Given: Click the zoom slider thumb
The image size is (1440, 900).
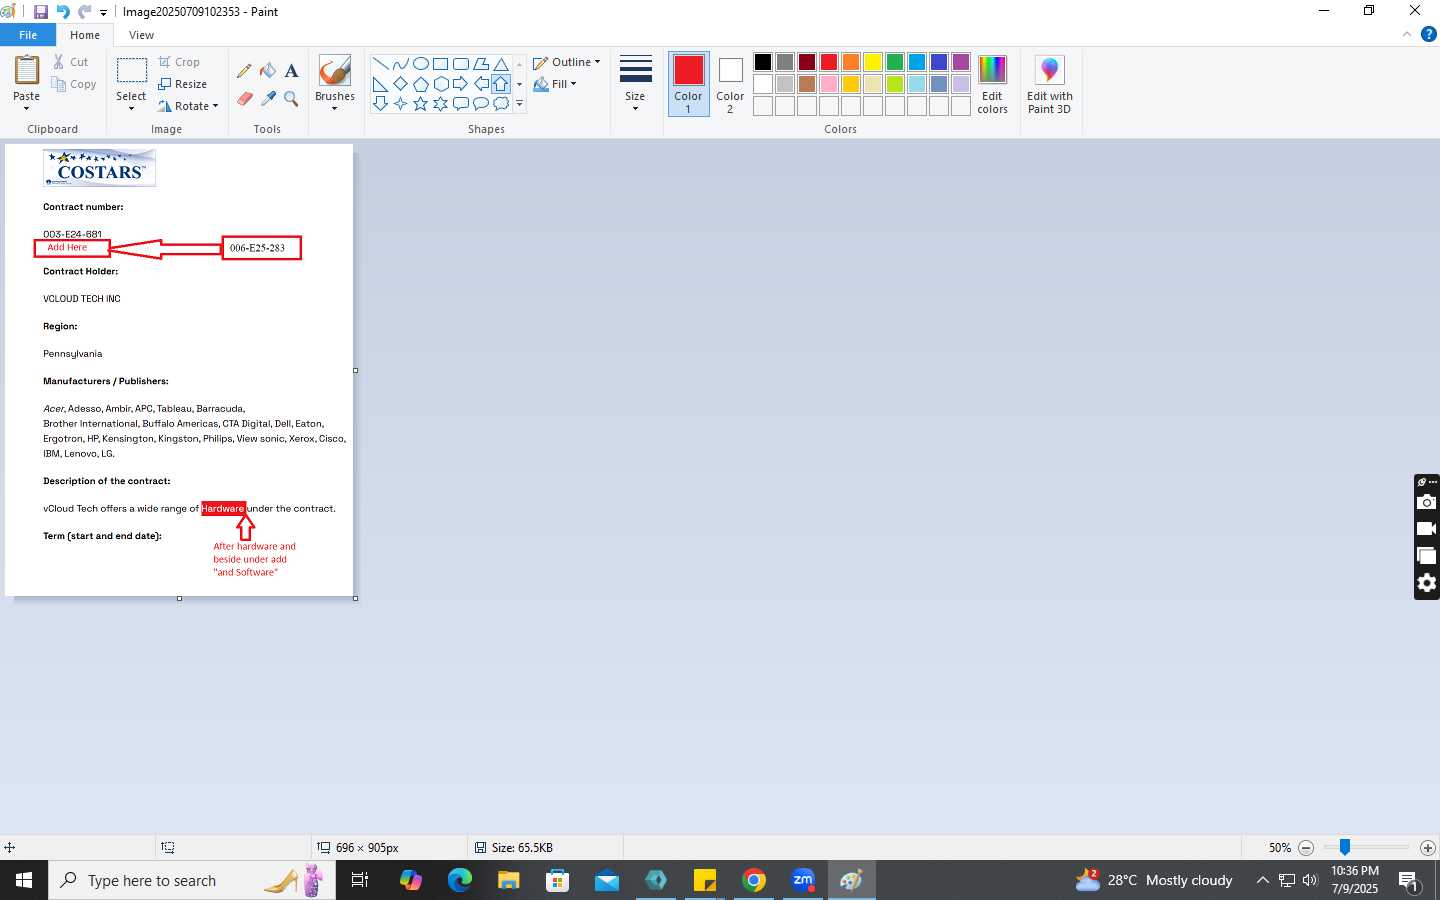Looking at the screenshot, I should (1345, 847).
